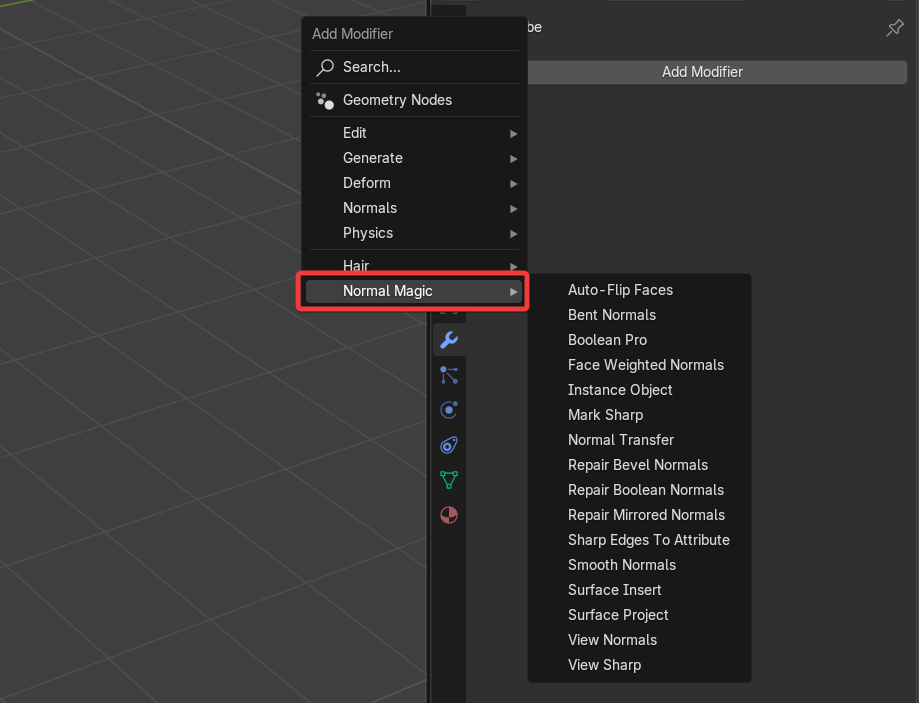The width and height of the screenshot is (919, 703).
Task: Click the Geometry Nodes icon in menu
Action: (325, 100)
